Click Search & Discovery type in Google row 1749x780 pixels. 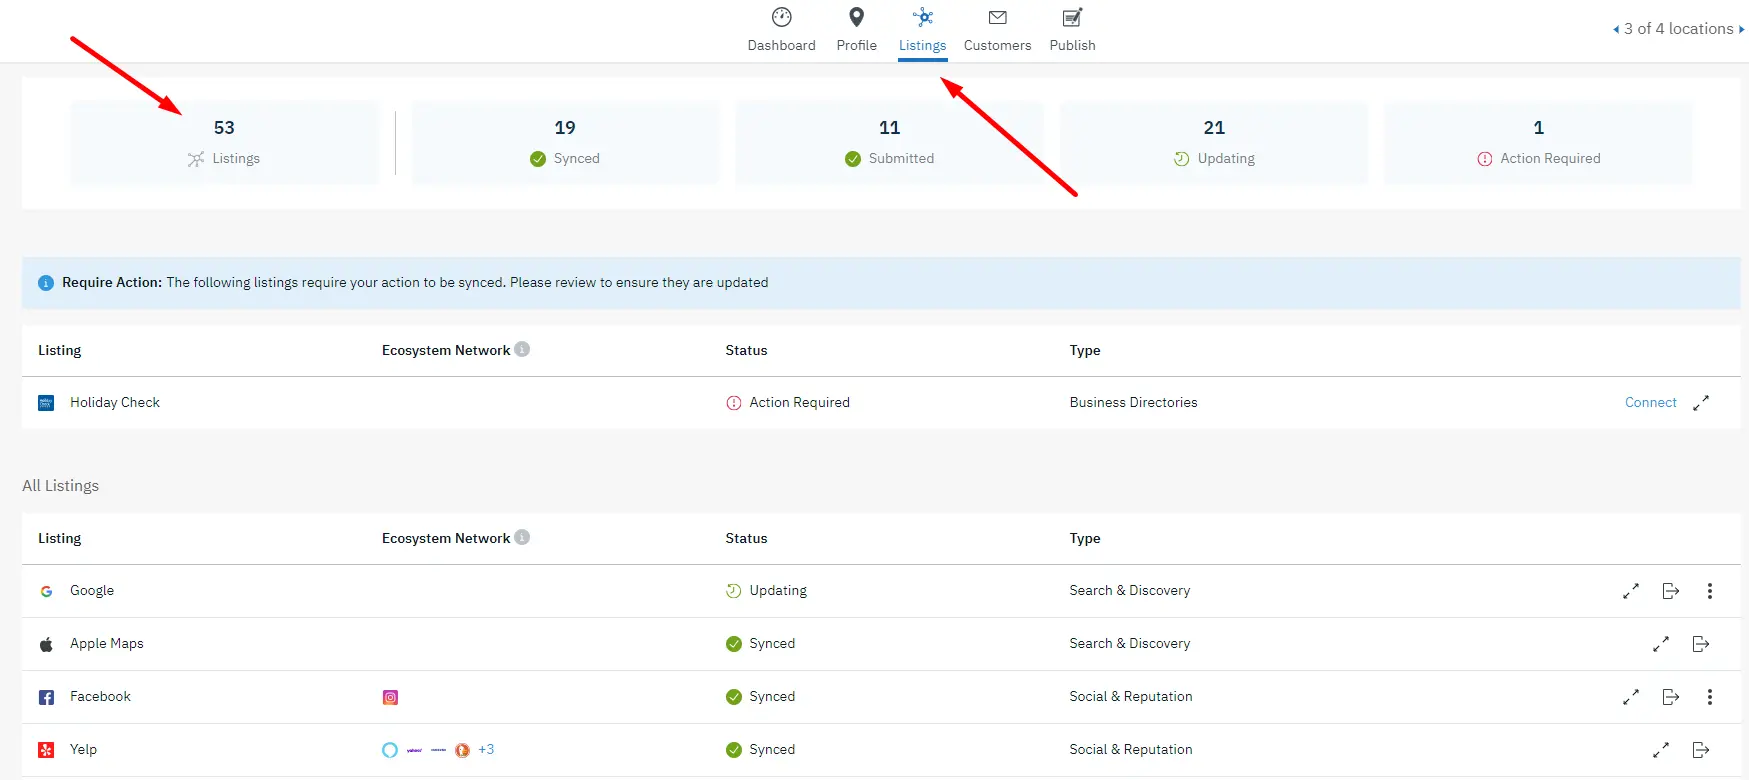(x=1129, y=590)
